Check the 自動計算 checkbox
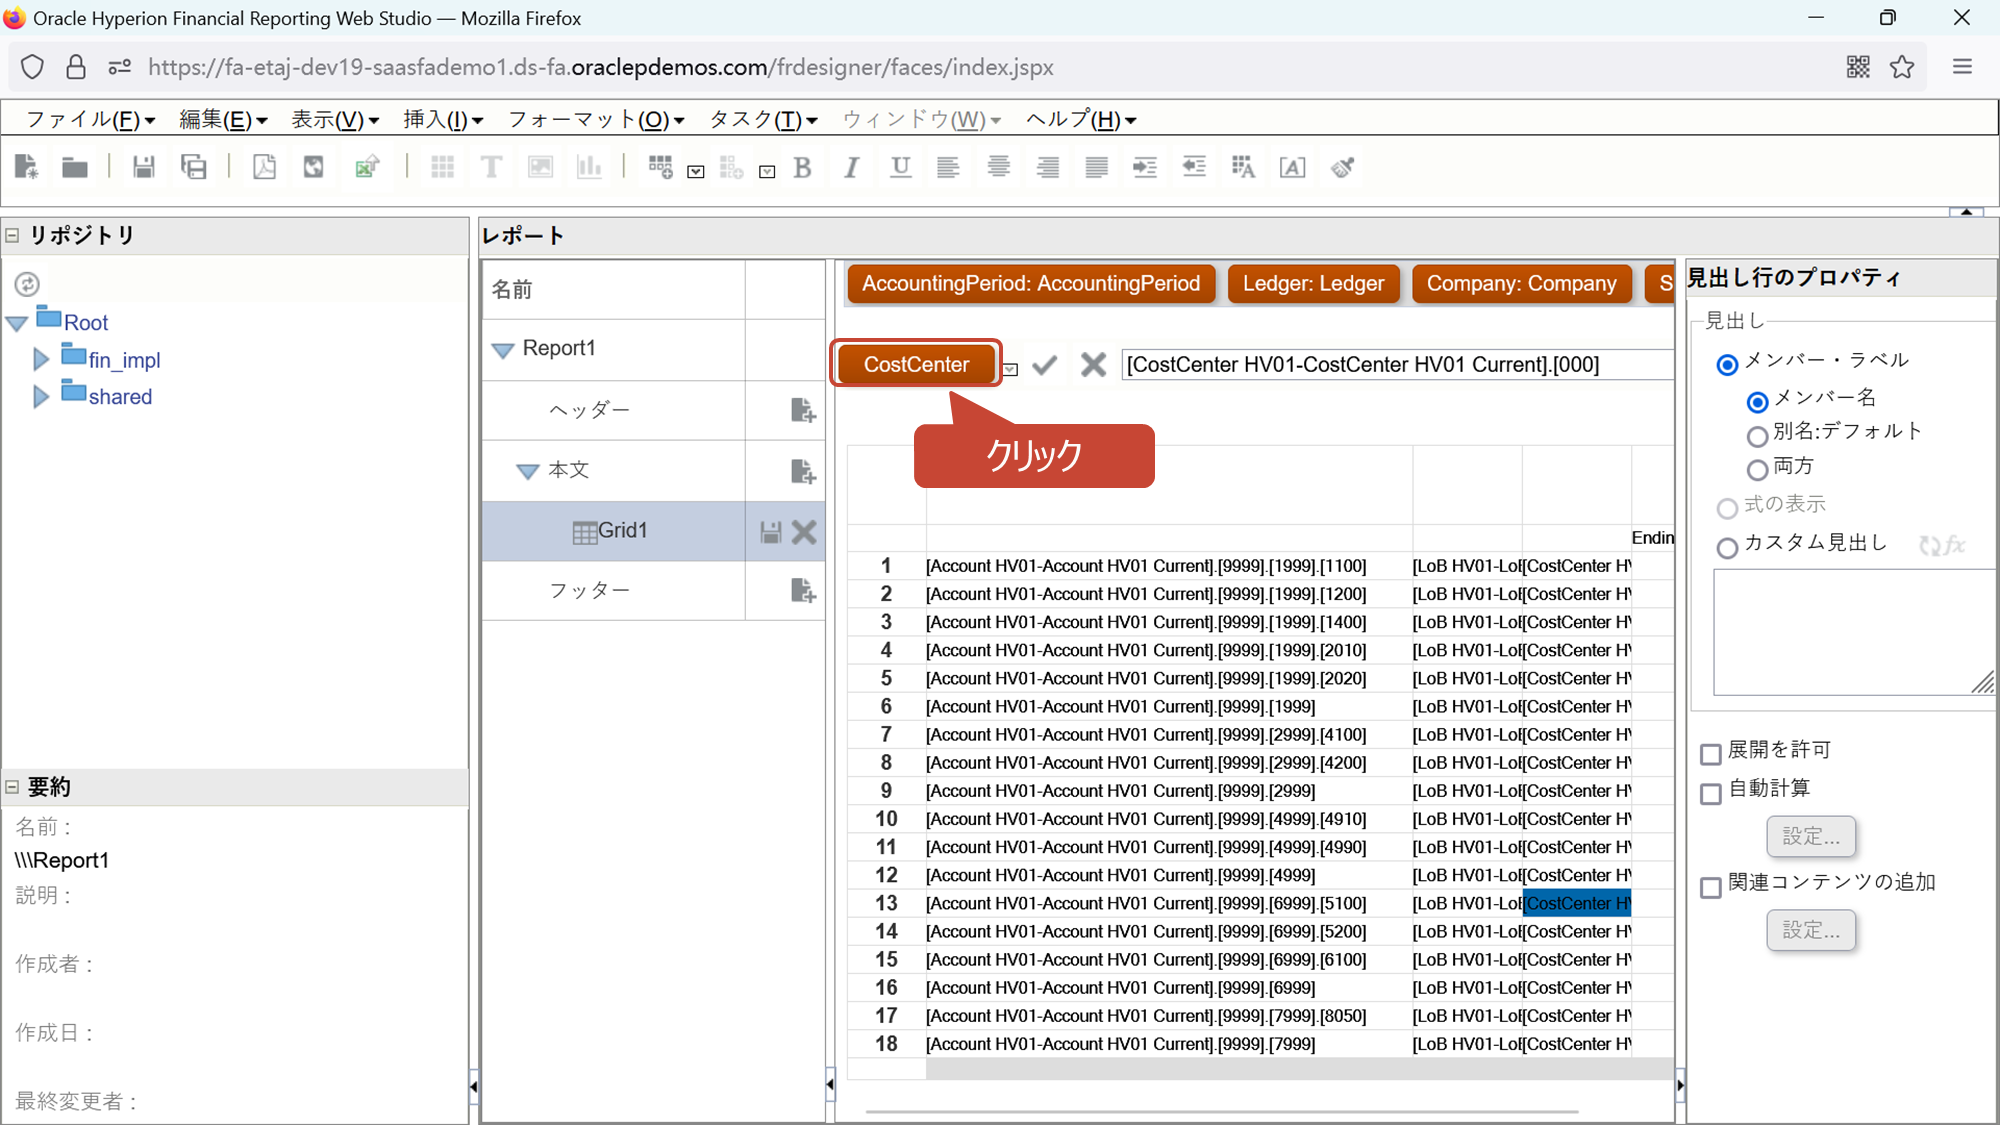This screenshot has height=1125, width=2000. pyautogui.click(x=1711, y=793)
